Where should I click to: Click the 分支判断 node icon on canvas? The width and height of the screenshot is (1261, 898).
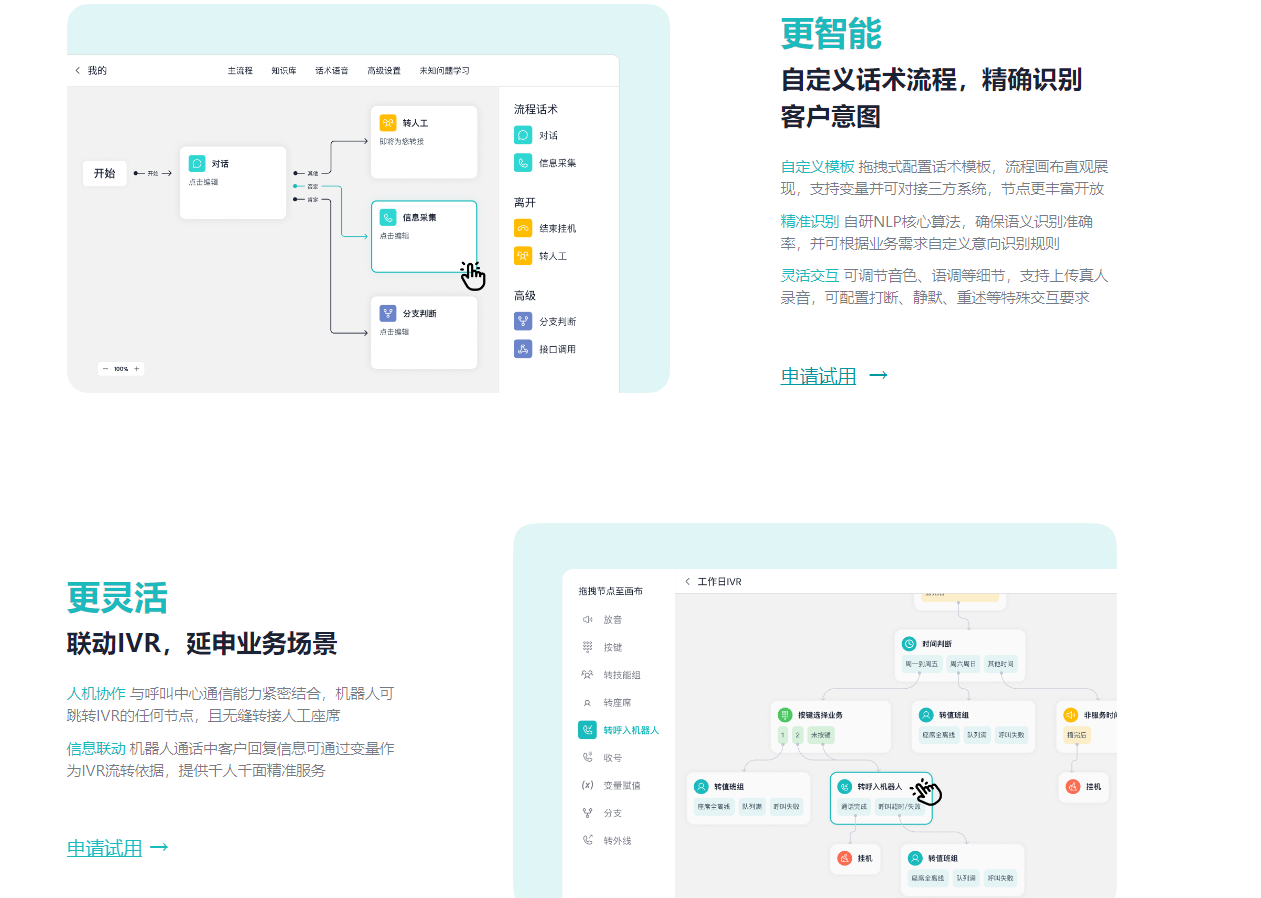click(x=388, y=313)
